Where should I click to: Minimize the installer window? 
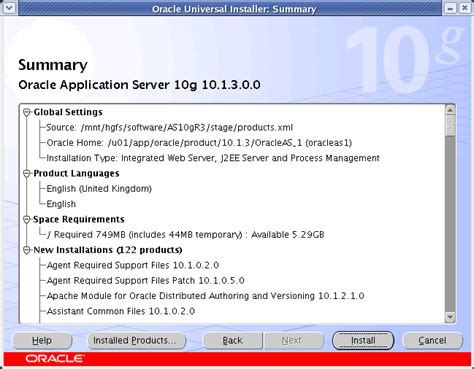tap(450, 8)
